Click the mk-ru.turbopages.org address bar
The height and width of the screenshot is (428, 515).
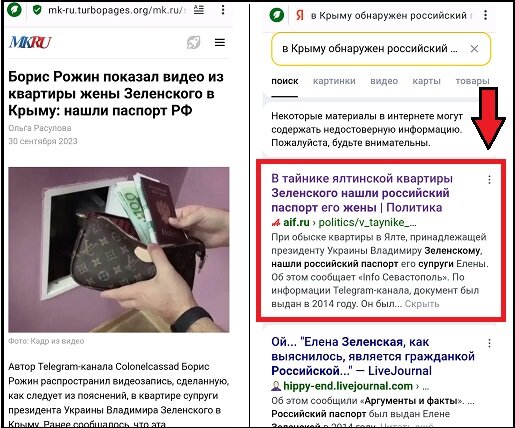115,10
